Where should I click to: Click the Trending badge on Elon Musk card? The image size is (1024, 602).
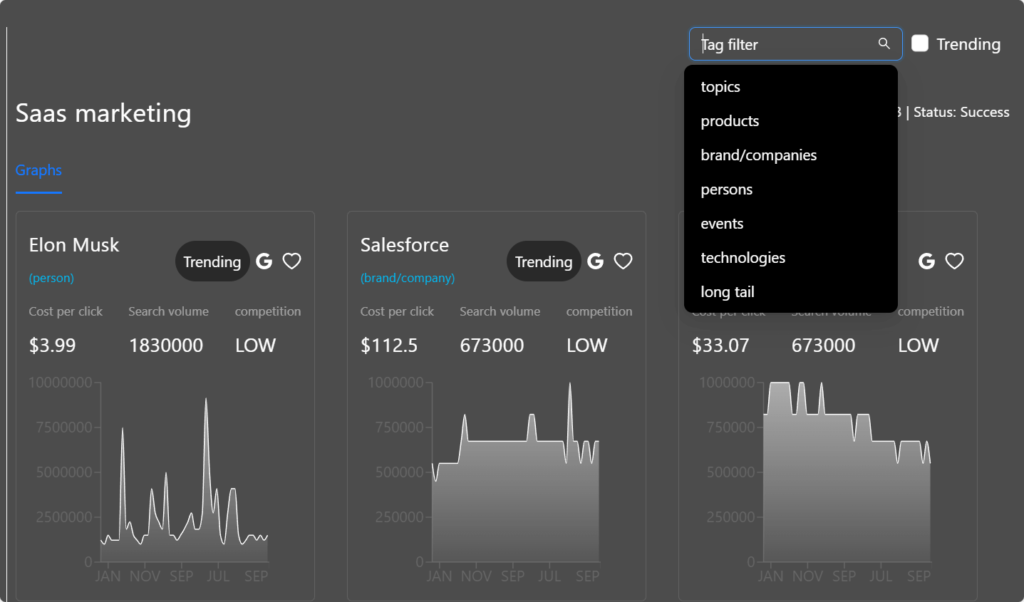[x=212, y=261]
